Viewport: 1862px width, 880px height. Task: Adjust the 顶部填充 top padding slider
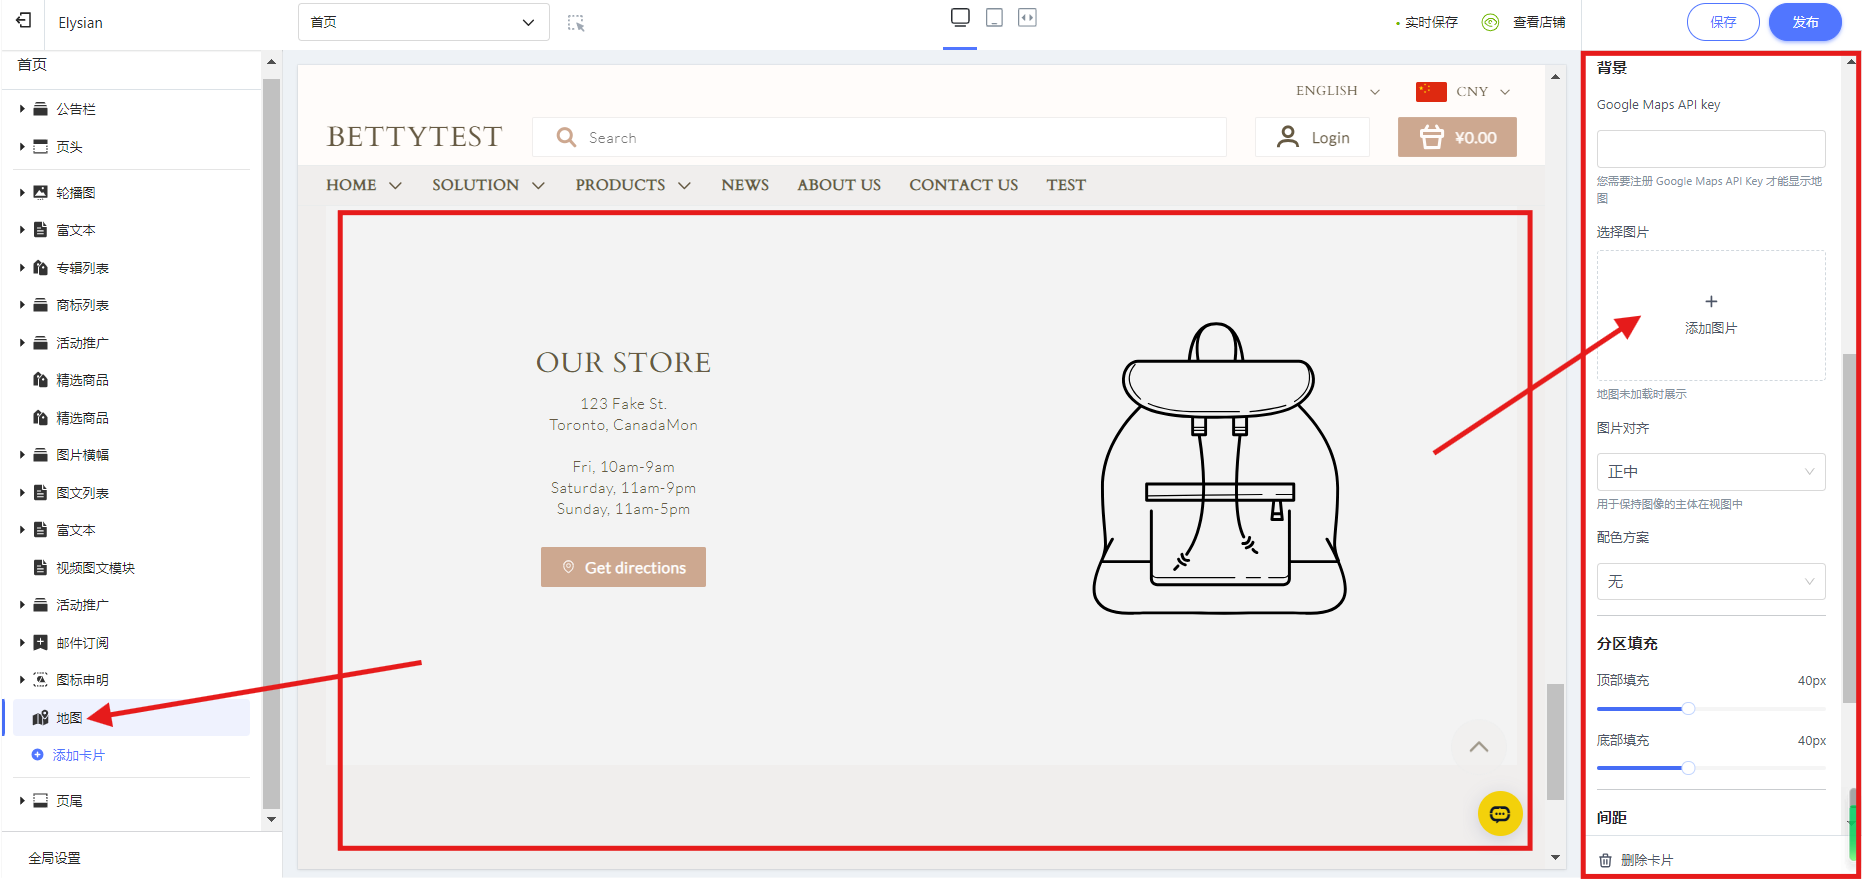[1688, 709]
